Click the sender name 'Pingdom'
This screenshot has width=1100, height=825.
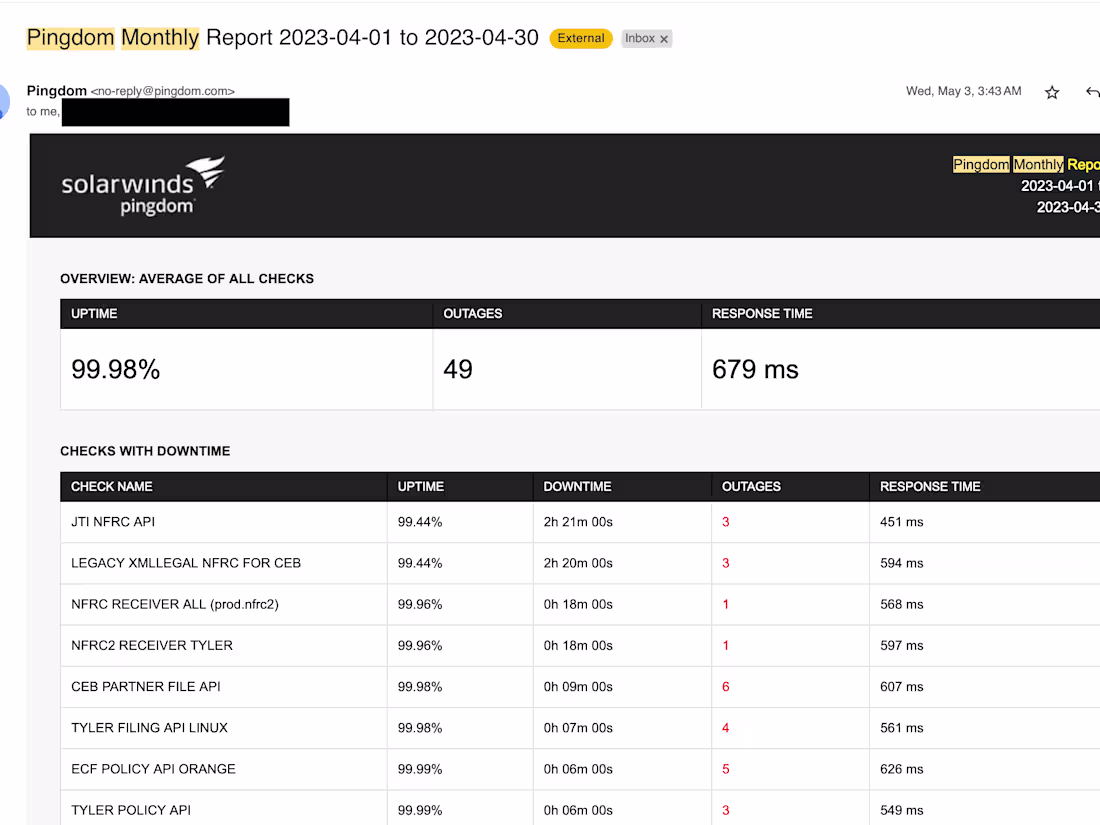click(x=56, y=91)
